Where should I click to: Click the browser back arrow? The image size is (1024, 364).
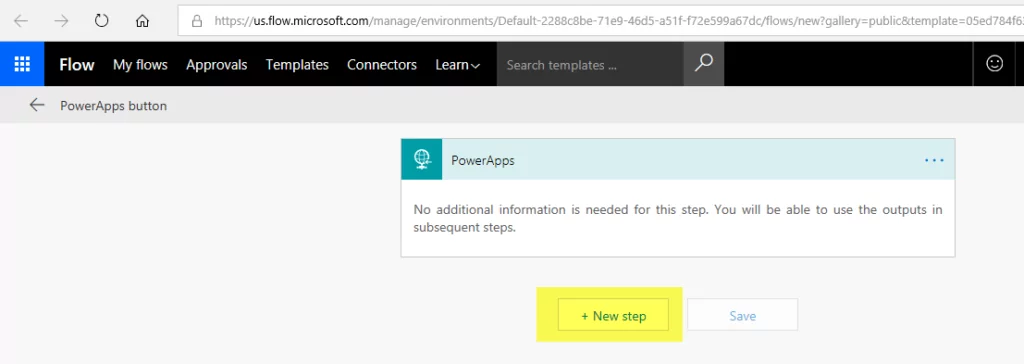pyautogui.click(x=21, y=21)
